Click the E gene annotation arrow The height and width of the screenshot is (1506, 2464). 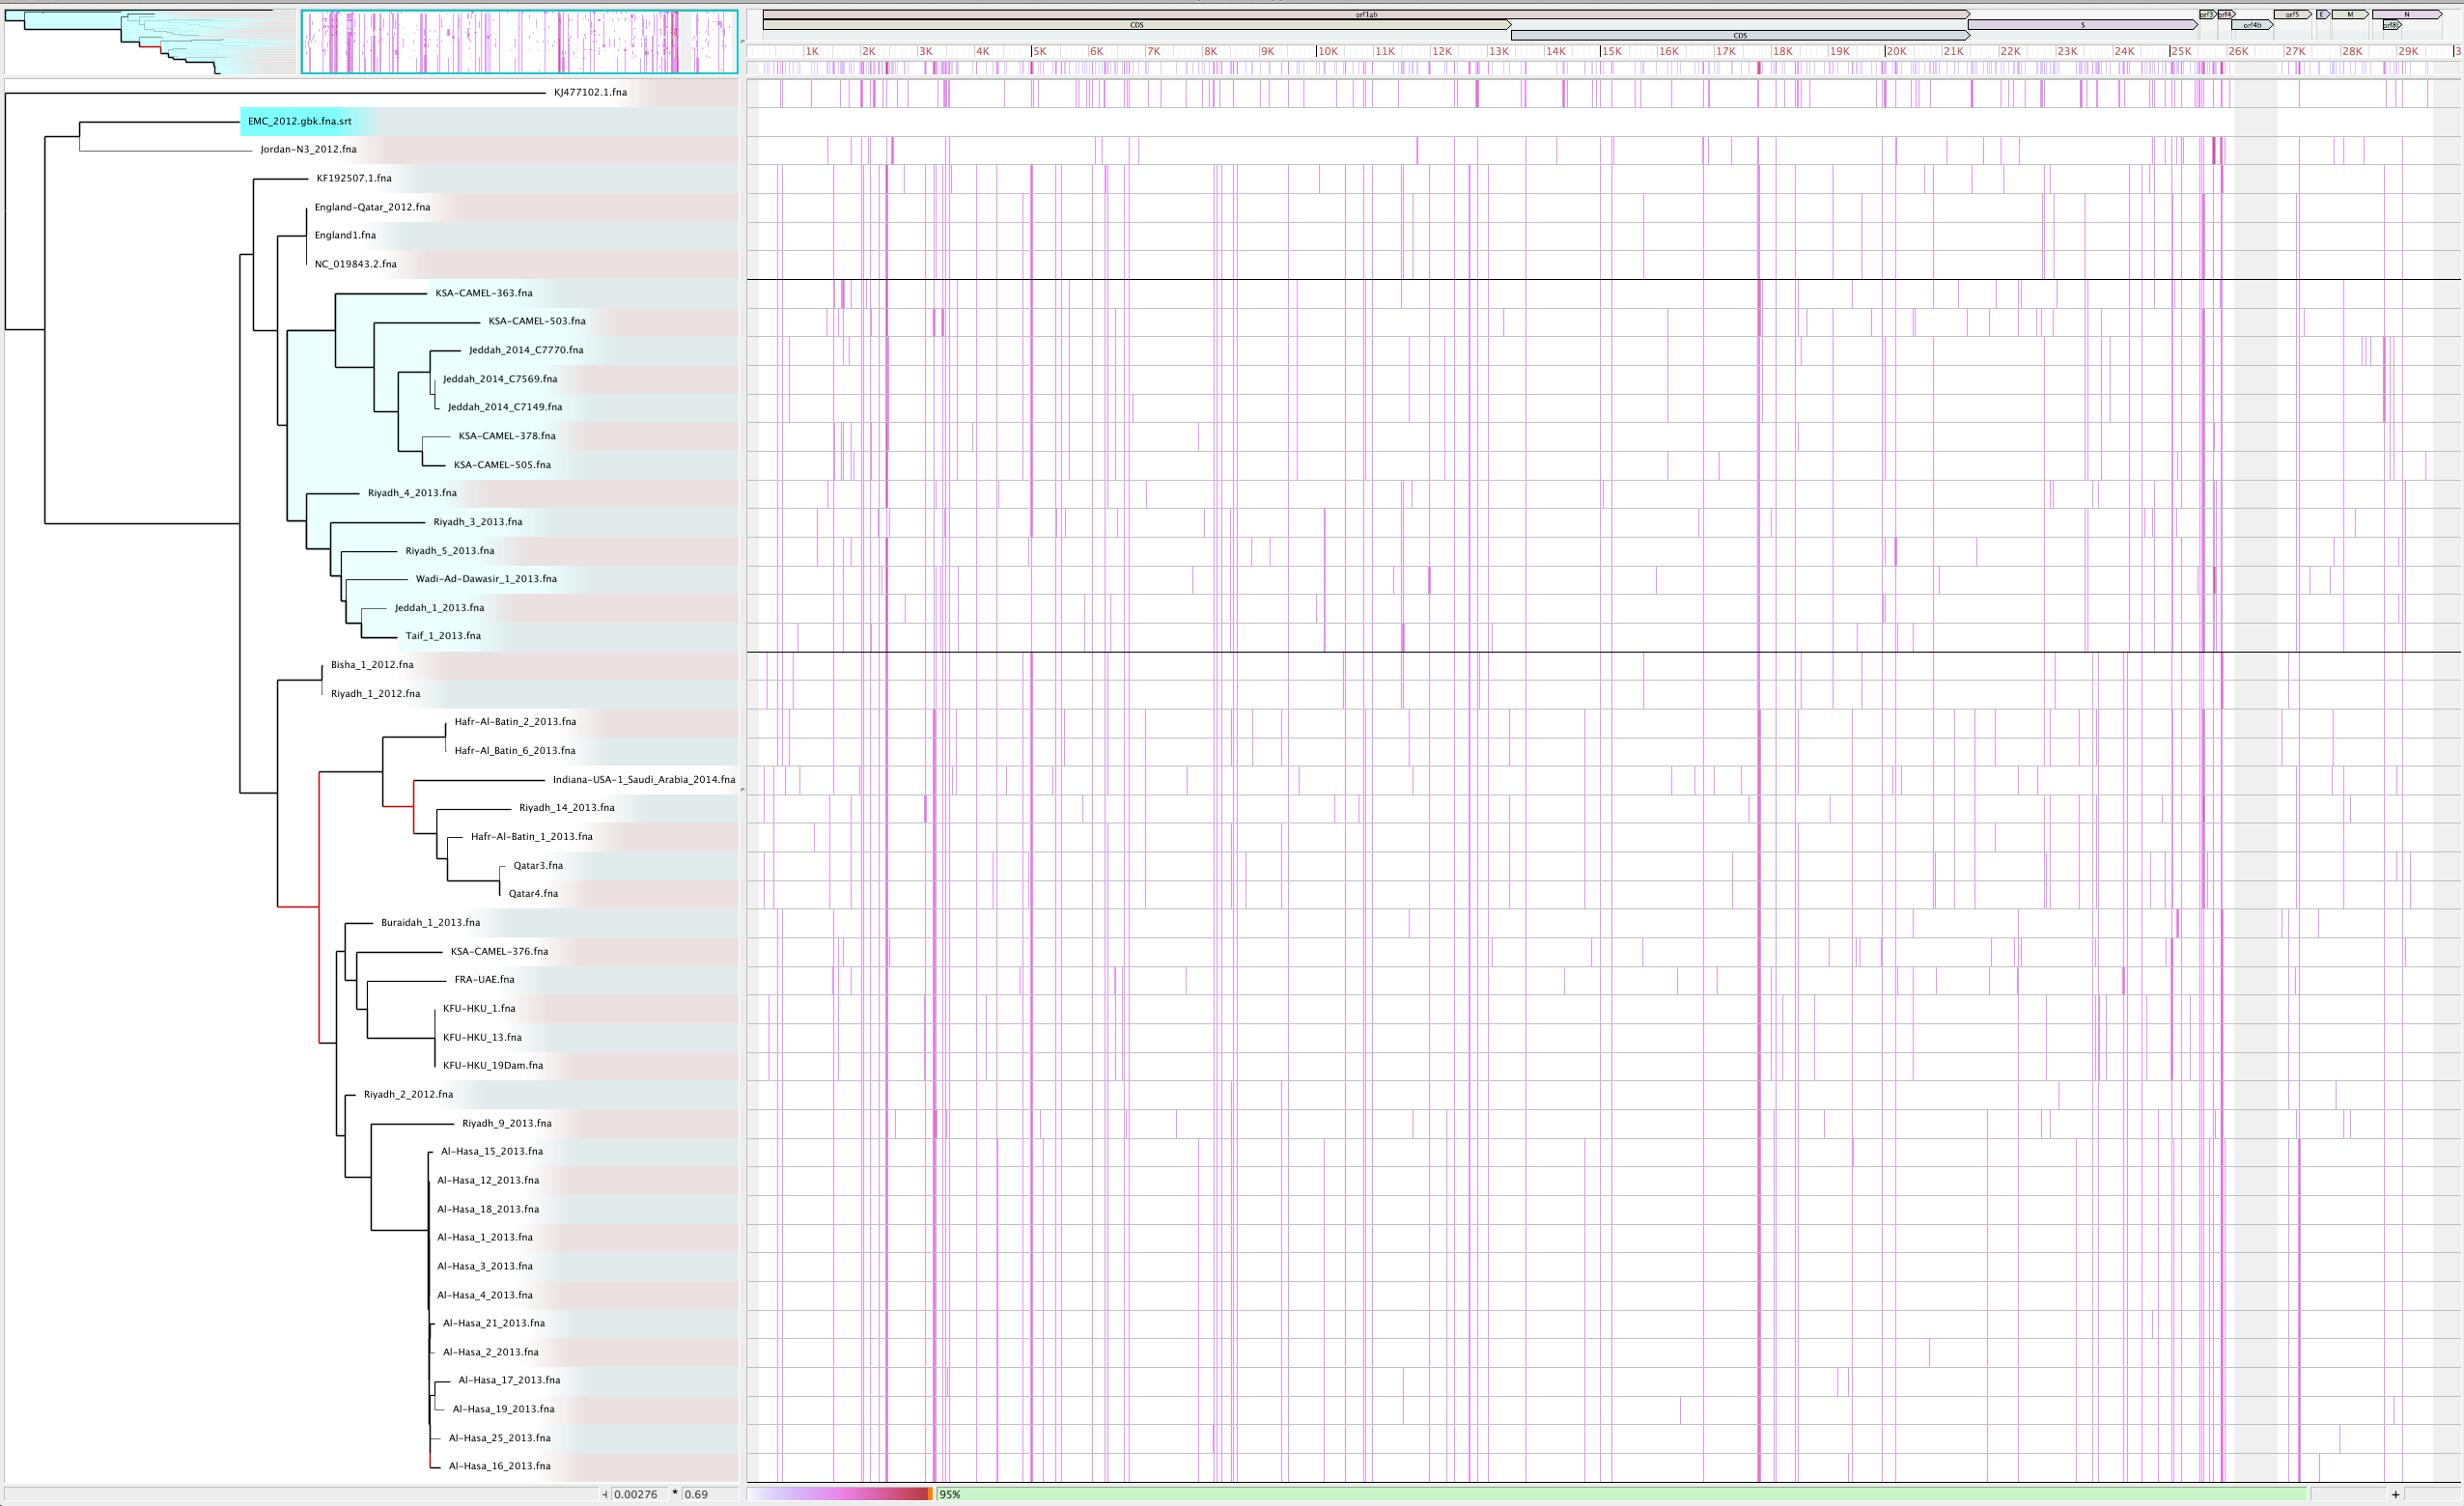pyautogui.click(x=2323, y=15)
